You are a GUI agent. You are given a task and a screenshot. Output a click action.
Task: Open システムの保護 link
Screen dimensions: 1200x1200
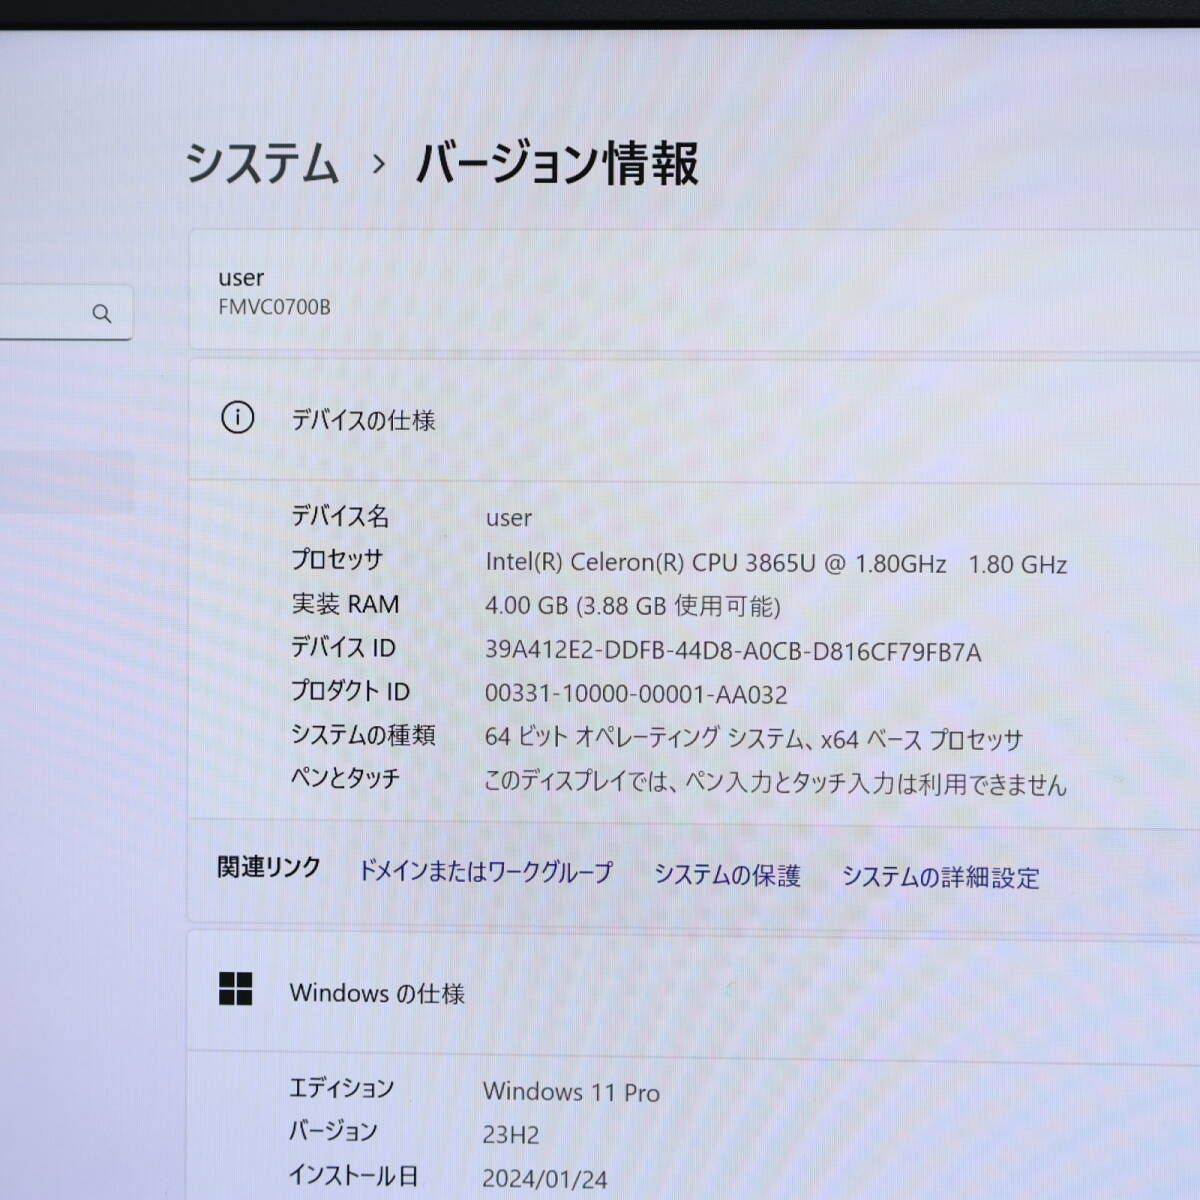[727, 876]
